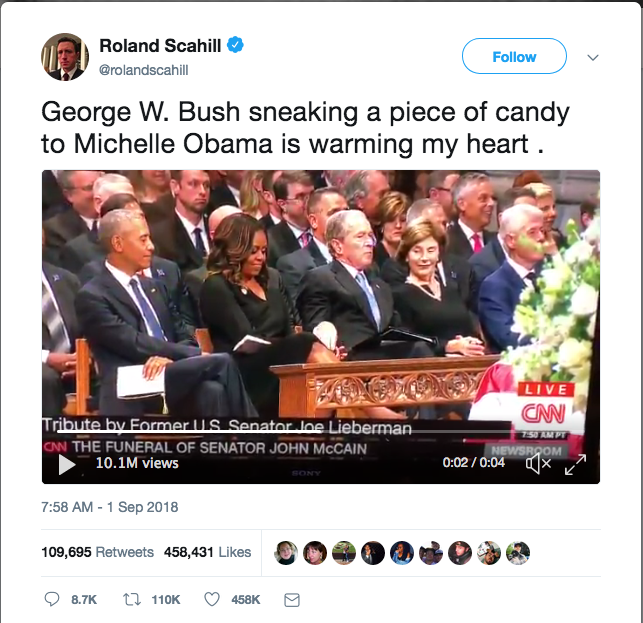Like the tweet with the heart icon
The width and height of the screenshot is (643, 623).
[x=212, y=600]
